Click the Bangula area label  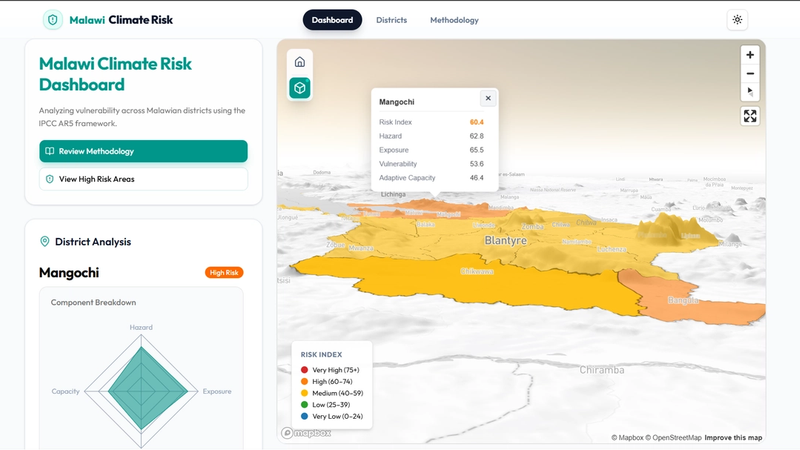coord(683,301)
